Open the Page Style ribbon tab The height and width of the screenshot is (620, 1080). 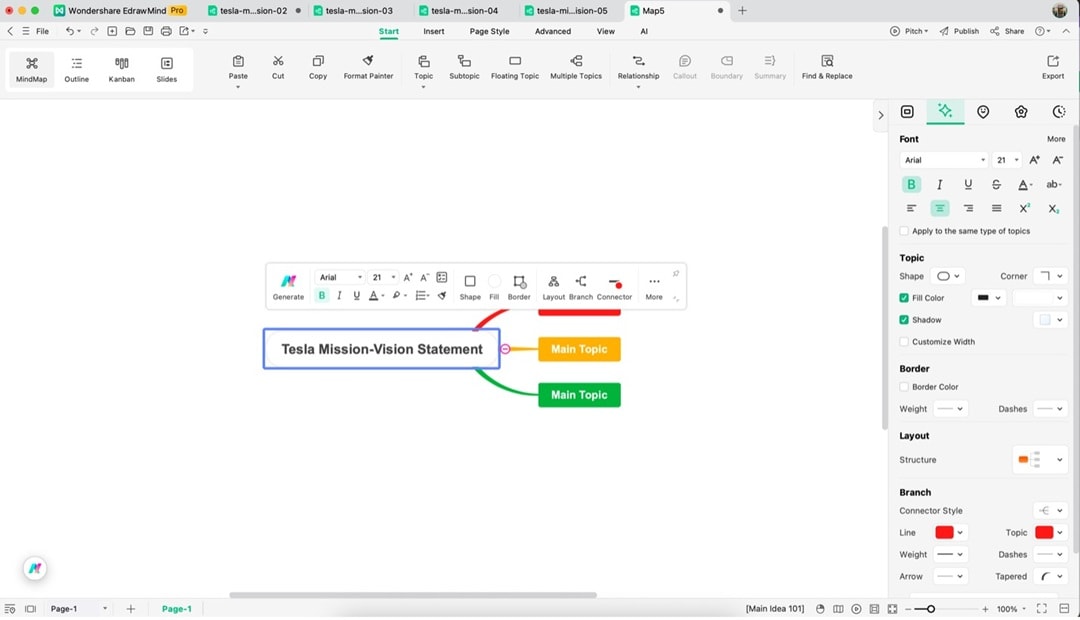[490, 31]
